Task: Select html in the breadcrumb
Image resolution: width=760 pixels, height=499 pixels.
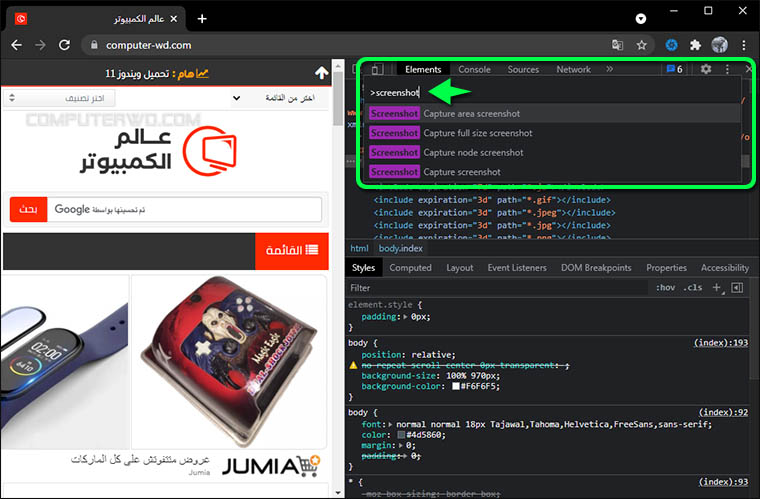Action: click(x=359, y=249)
